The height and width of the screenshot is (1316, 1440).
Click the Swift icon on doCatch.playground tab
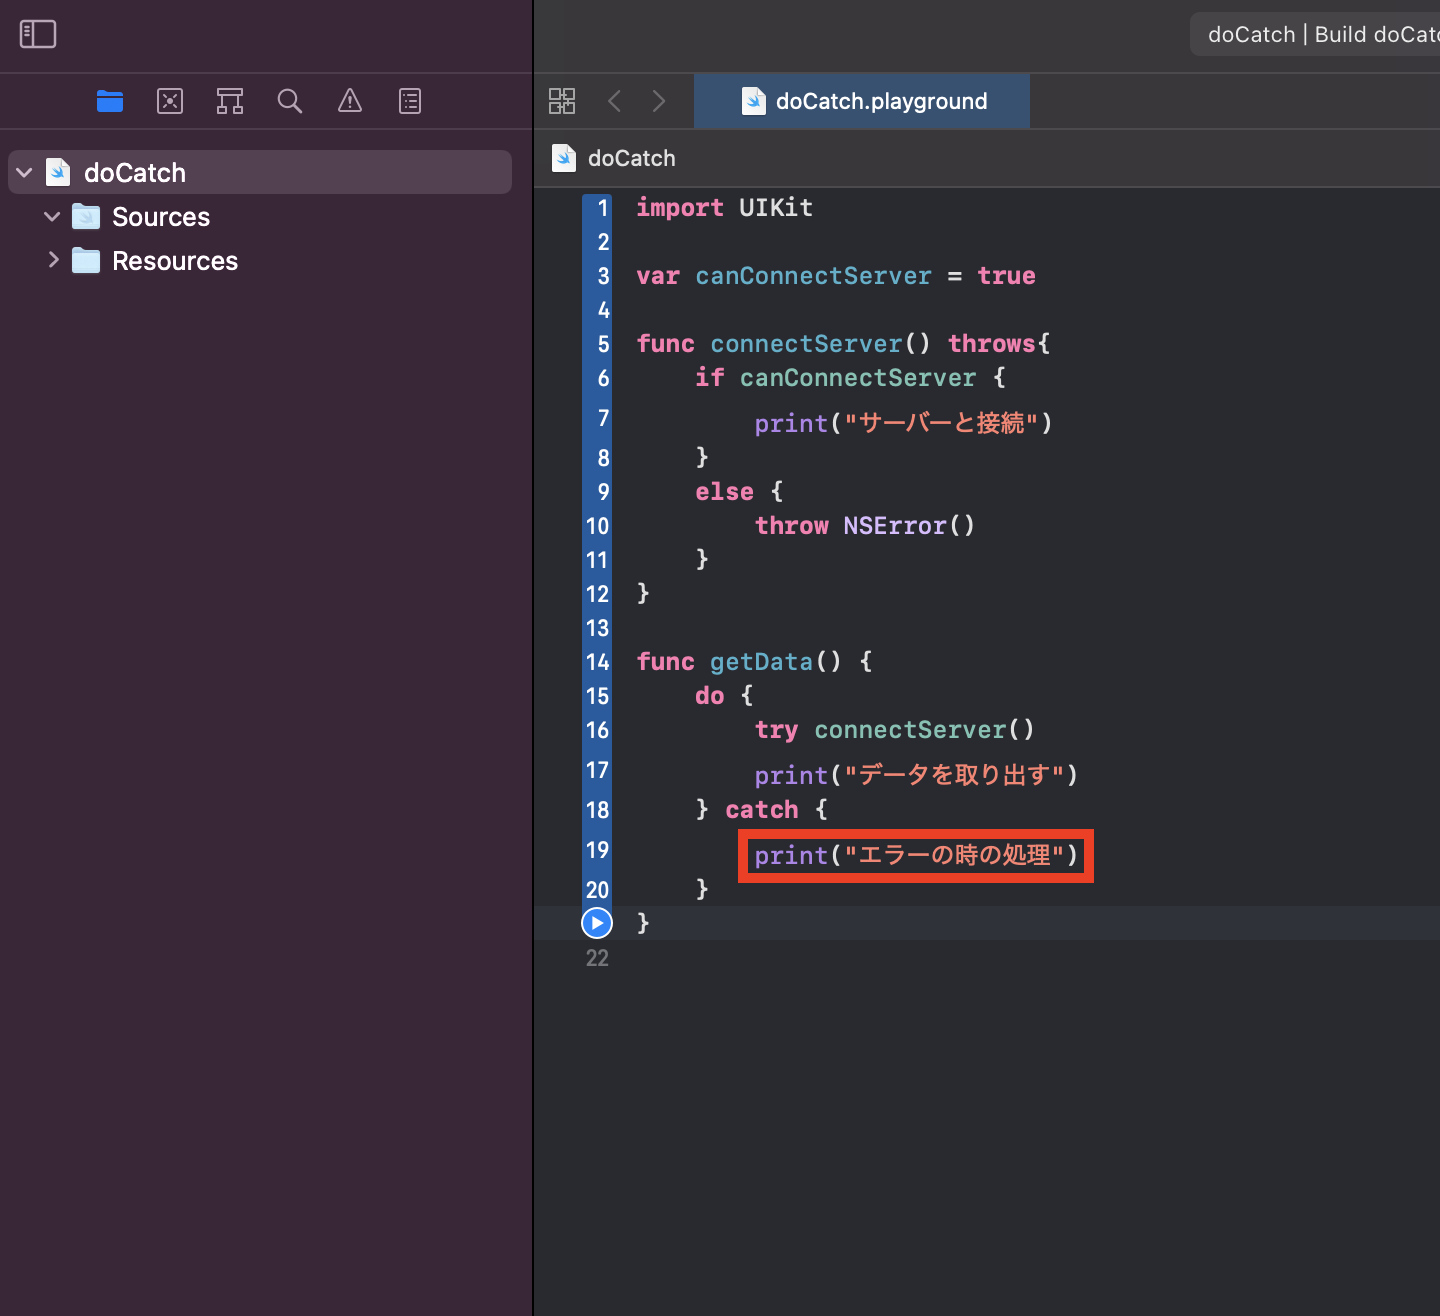[x=754, y=101]
